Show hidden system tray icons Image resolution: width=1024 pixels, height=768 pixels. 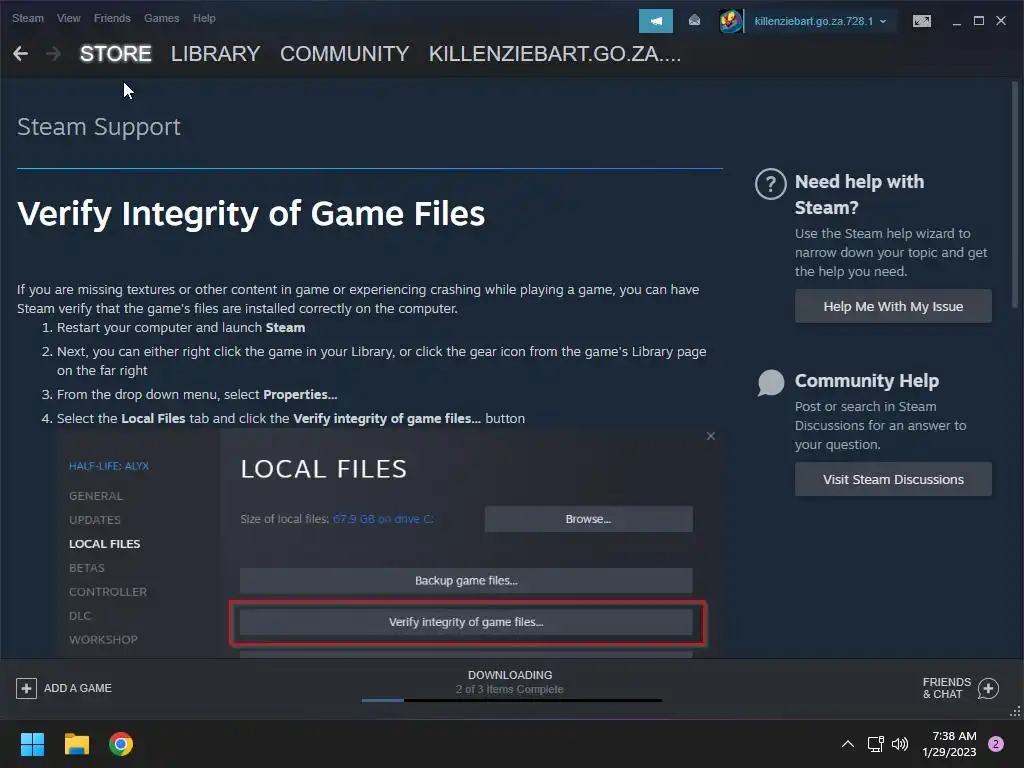tap(848, 744)
